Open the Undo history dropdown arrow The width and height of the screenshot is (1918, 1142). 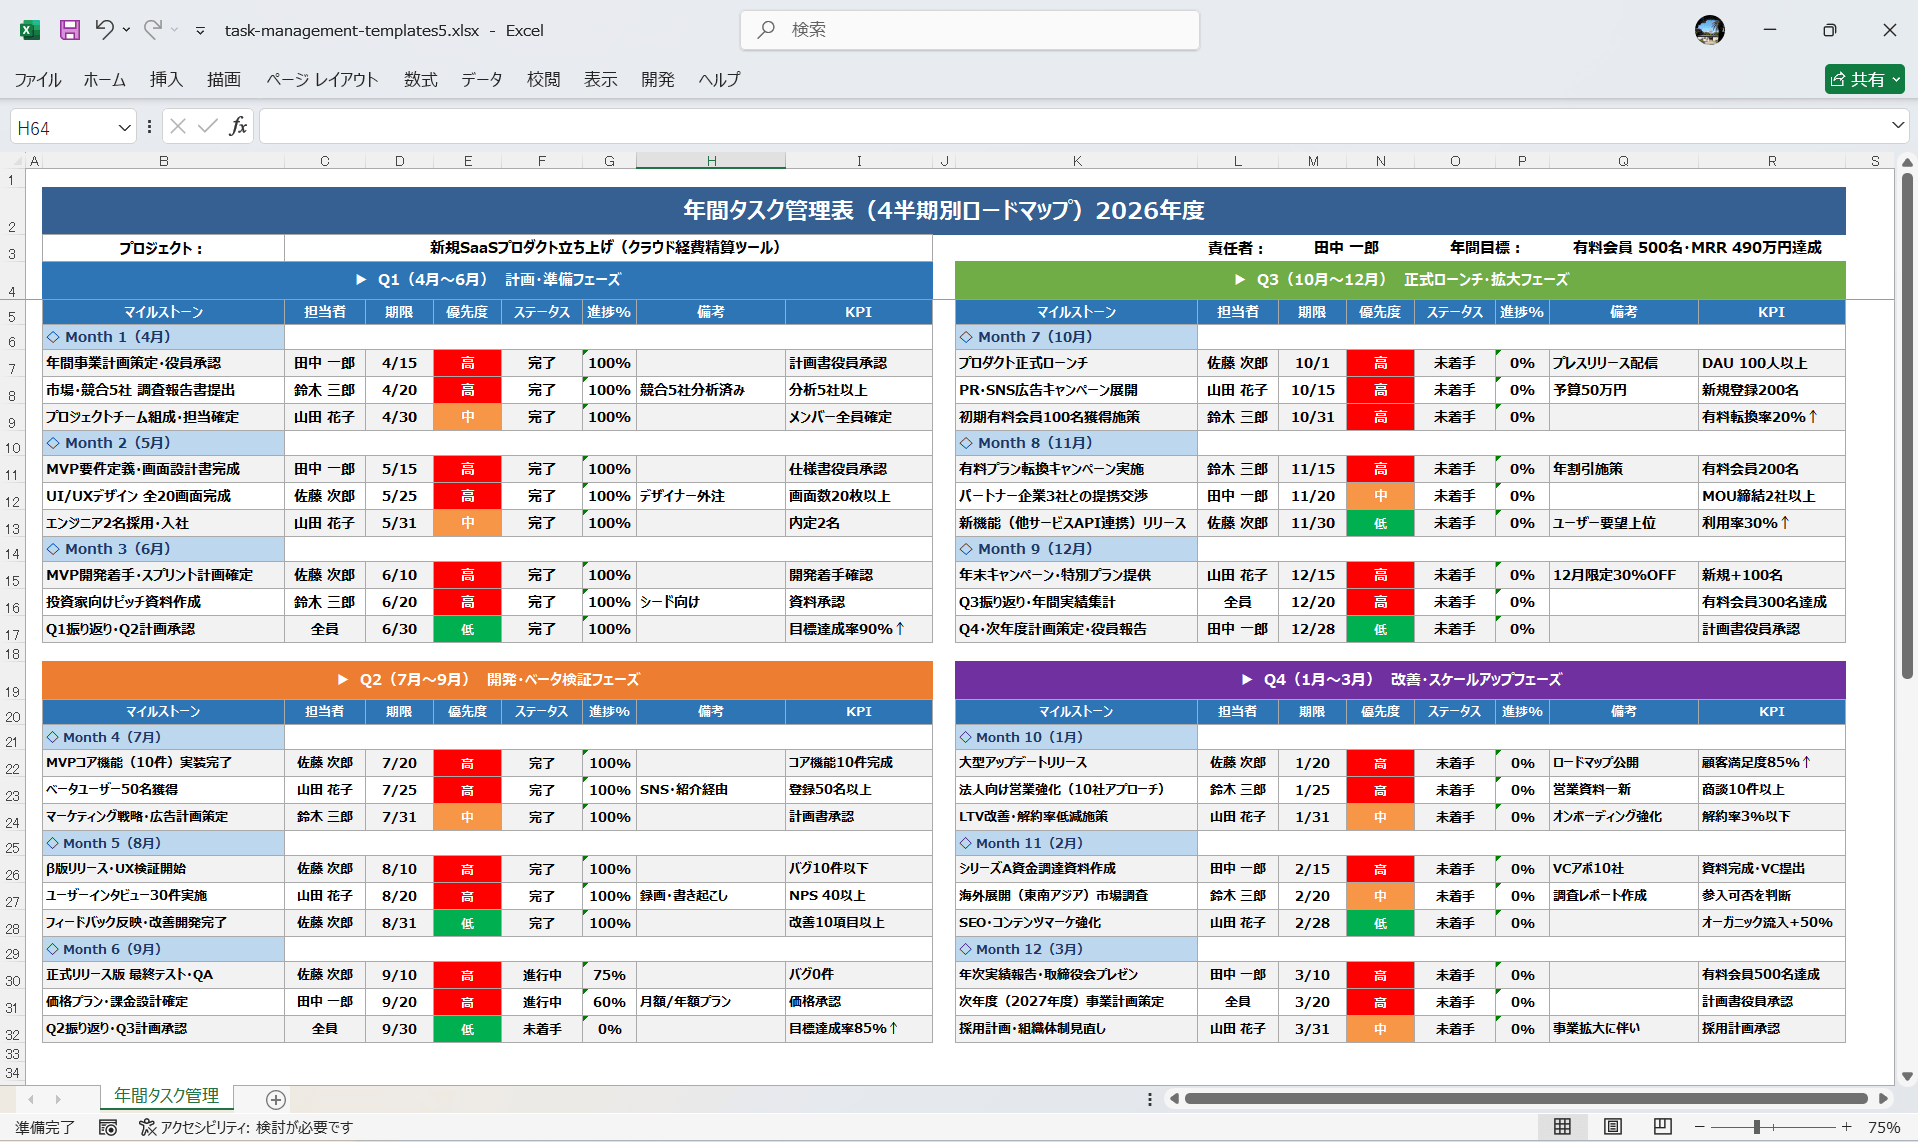pyautogui.click(x=126, y=30)
